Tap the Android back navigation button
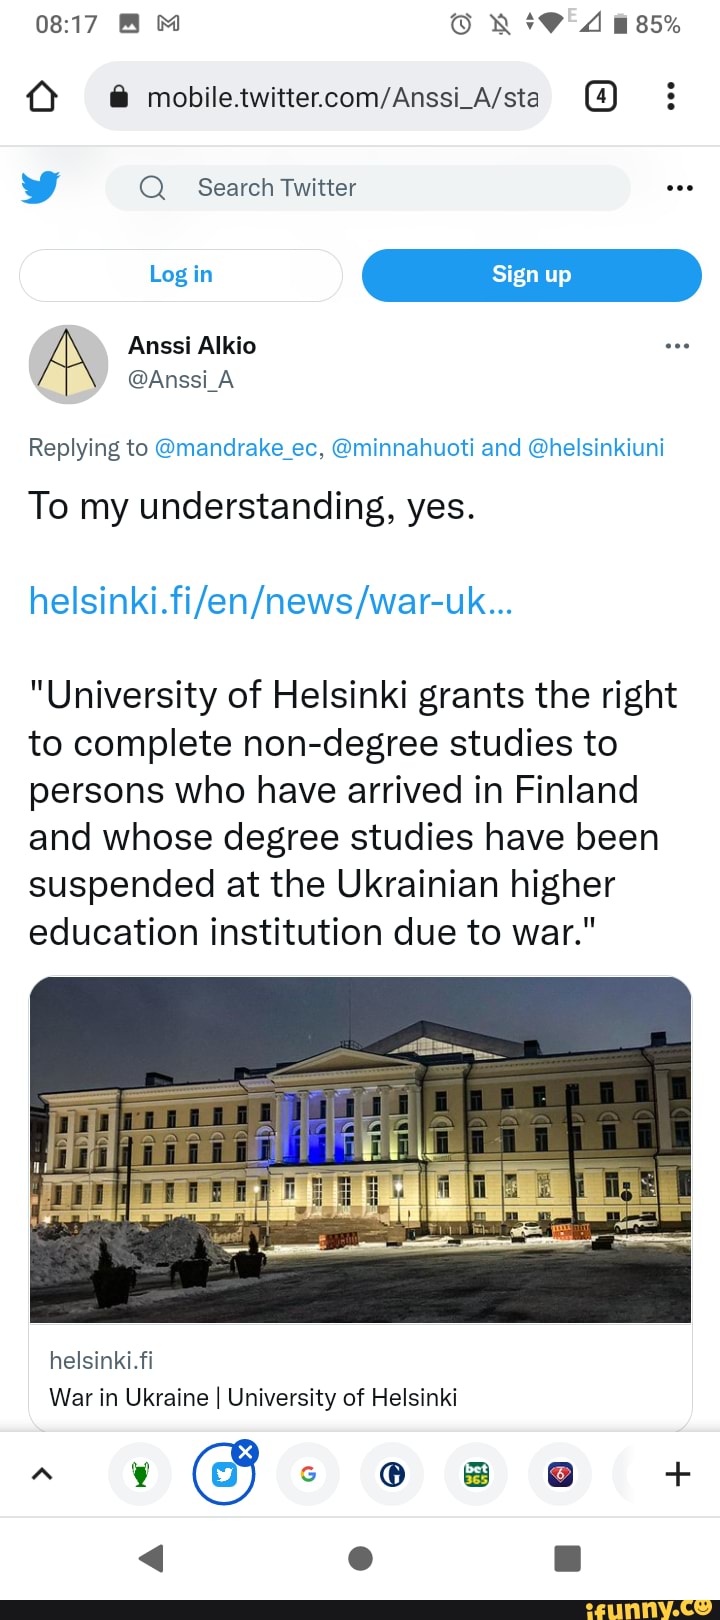 [x=151, y=1558]
